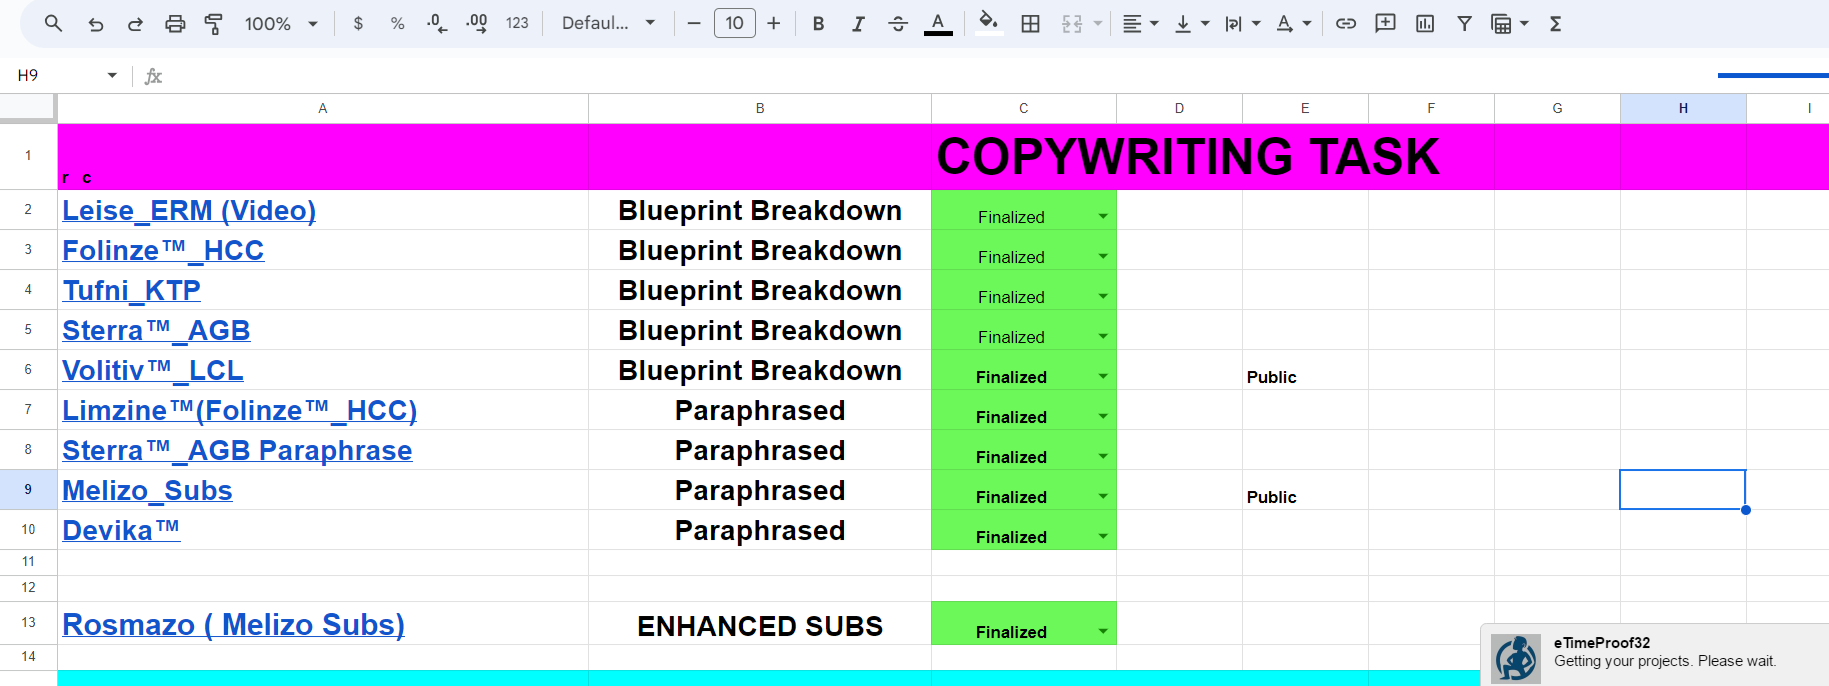
Task: Open text rotation dropdown
Action: (1294, 23)
